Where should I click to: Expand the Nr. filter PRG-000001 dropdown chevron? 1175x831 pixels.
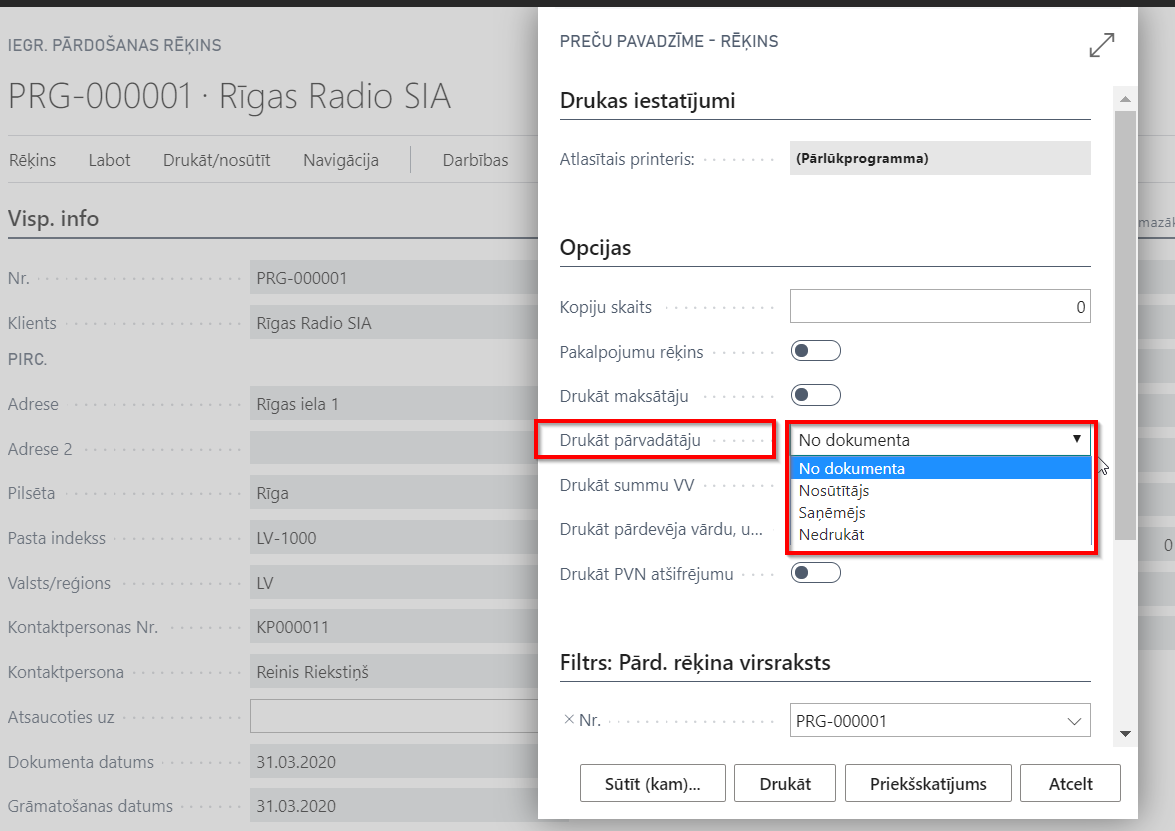point(1074,721)
